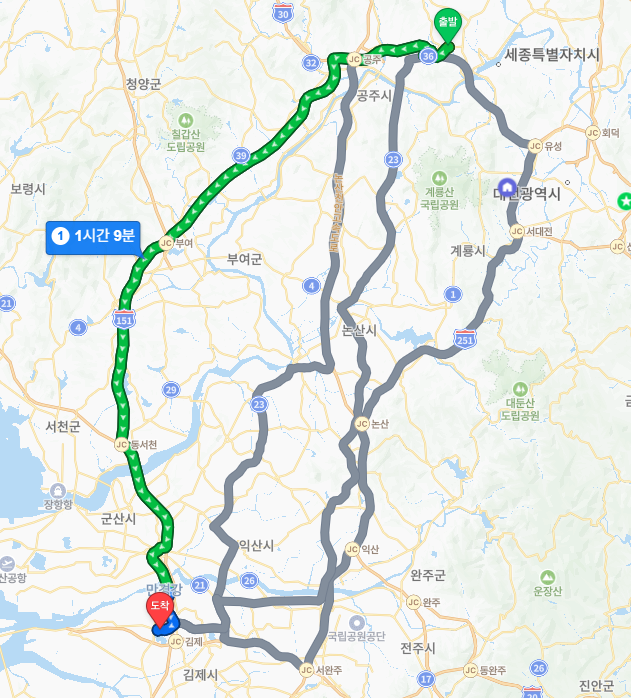Image resolution: width=631 pixels, height=698 pixels.
Task: Click the highway 151 shield
Action: 124,318
